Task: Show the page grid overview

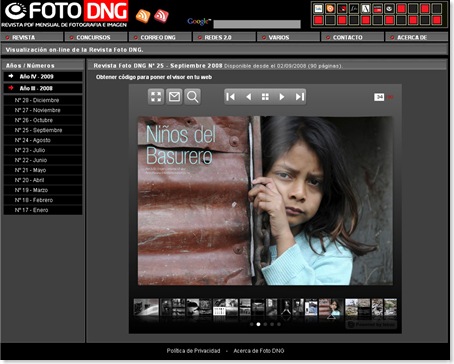Action: (x=265, y=97)
